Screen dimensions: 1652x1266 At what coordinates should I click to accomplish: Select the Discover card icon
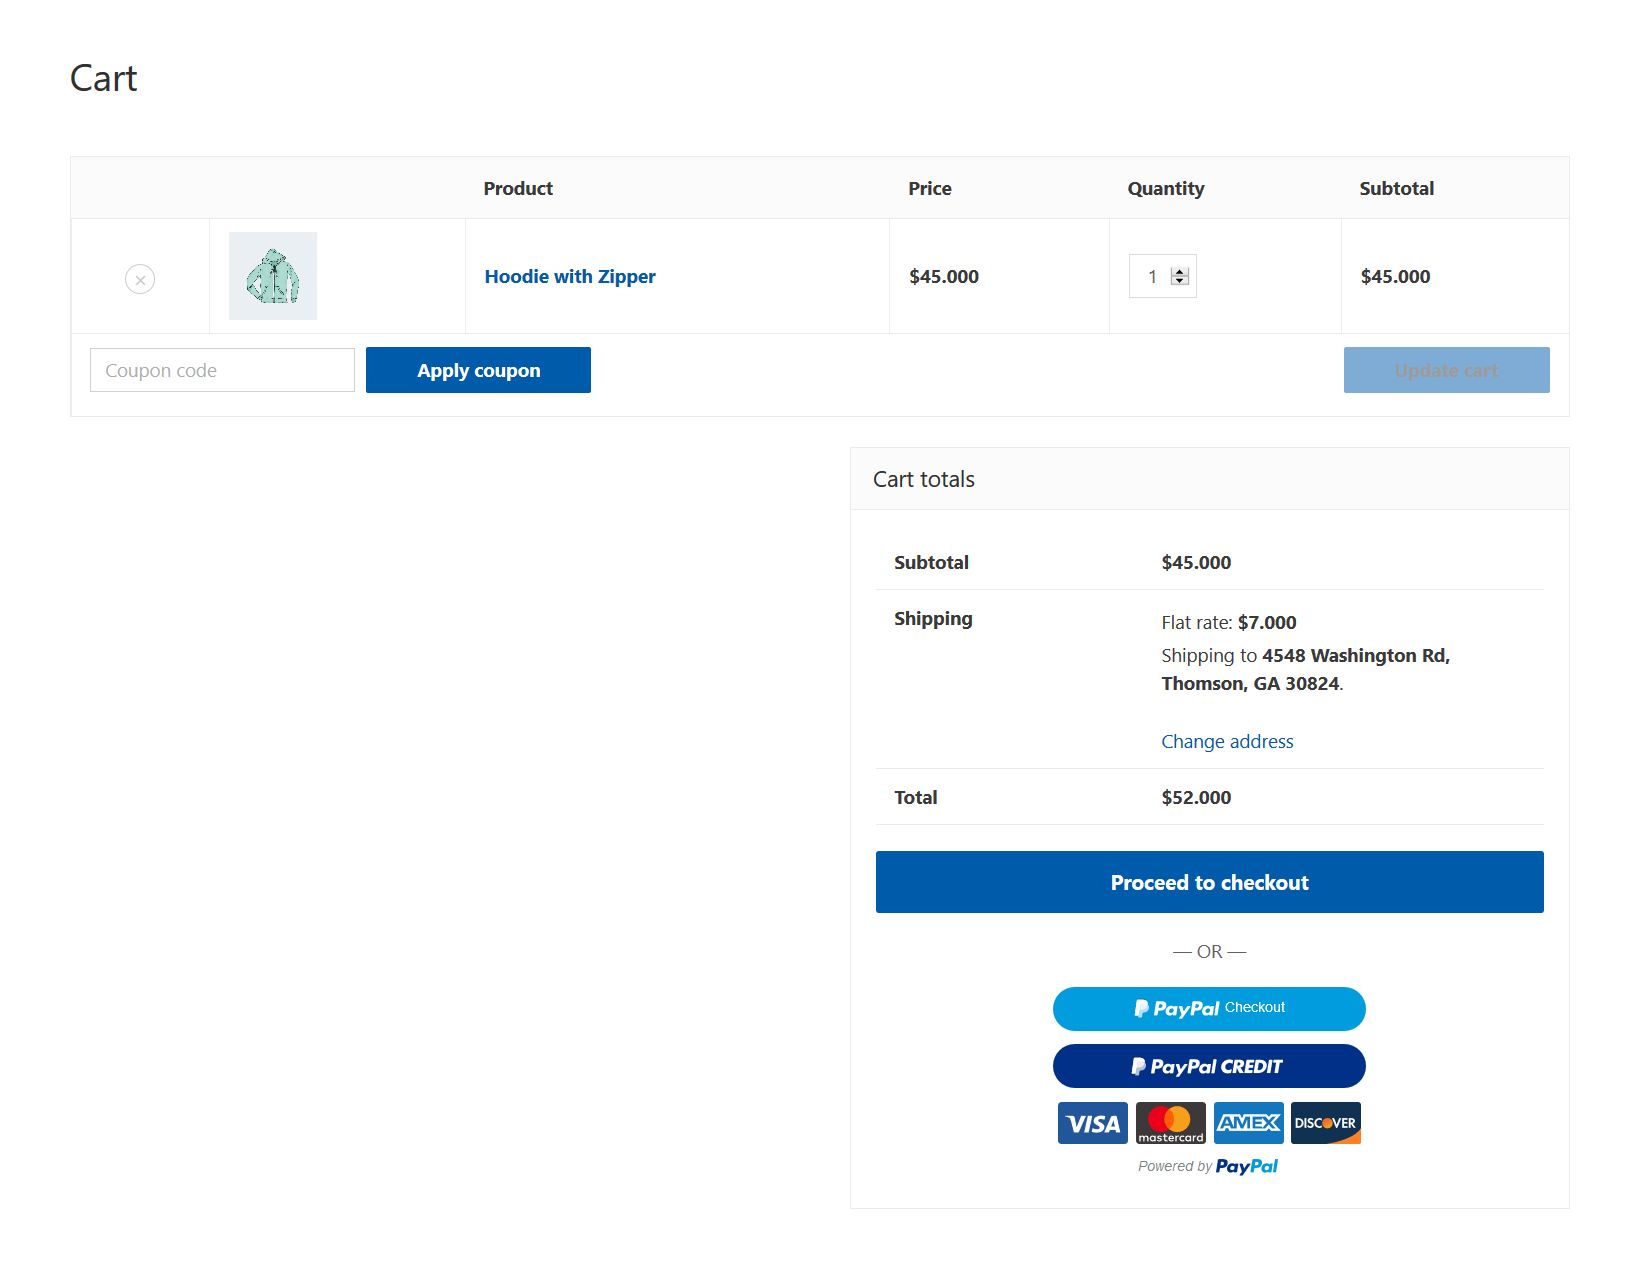click(1326, 1123)
